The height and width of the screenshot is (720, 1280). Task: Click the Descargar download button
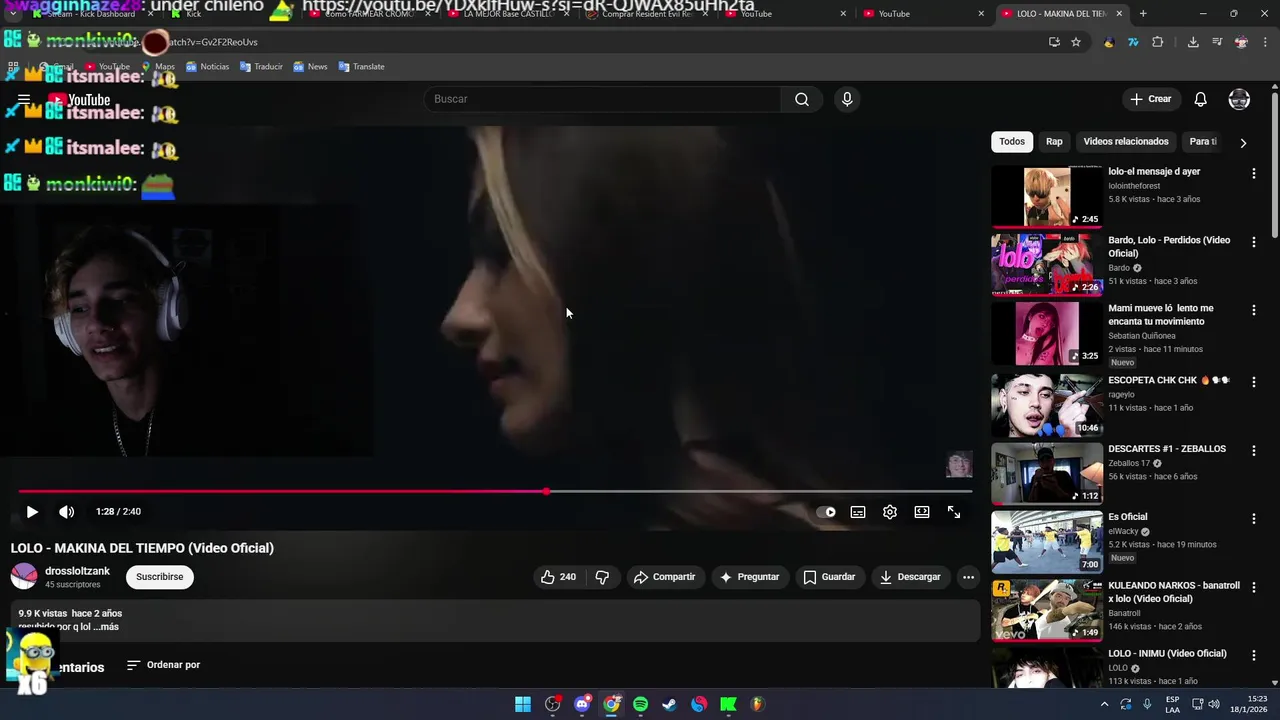coord(910,577)
